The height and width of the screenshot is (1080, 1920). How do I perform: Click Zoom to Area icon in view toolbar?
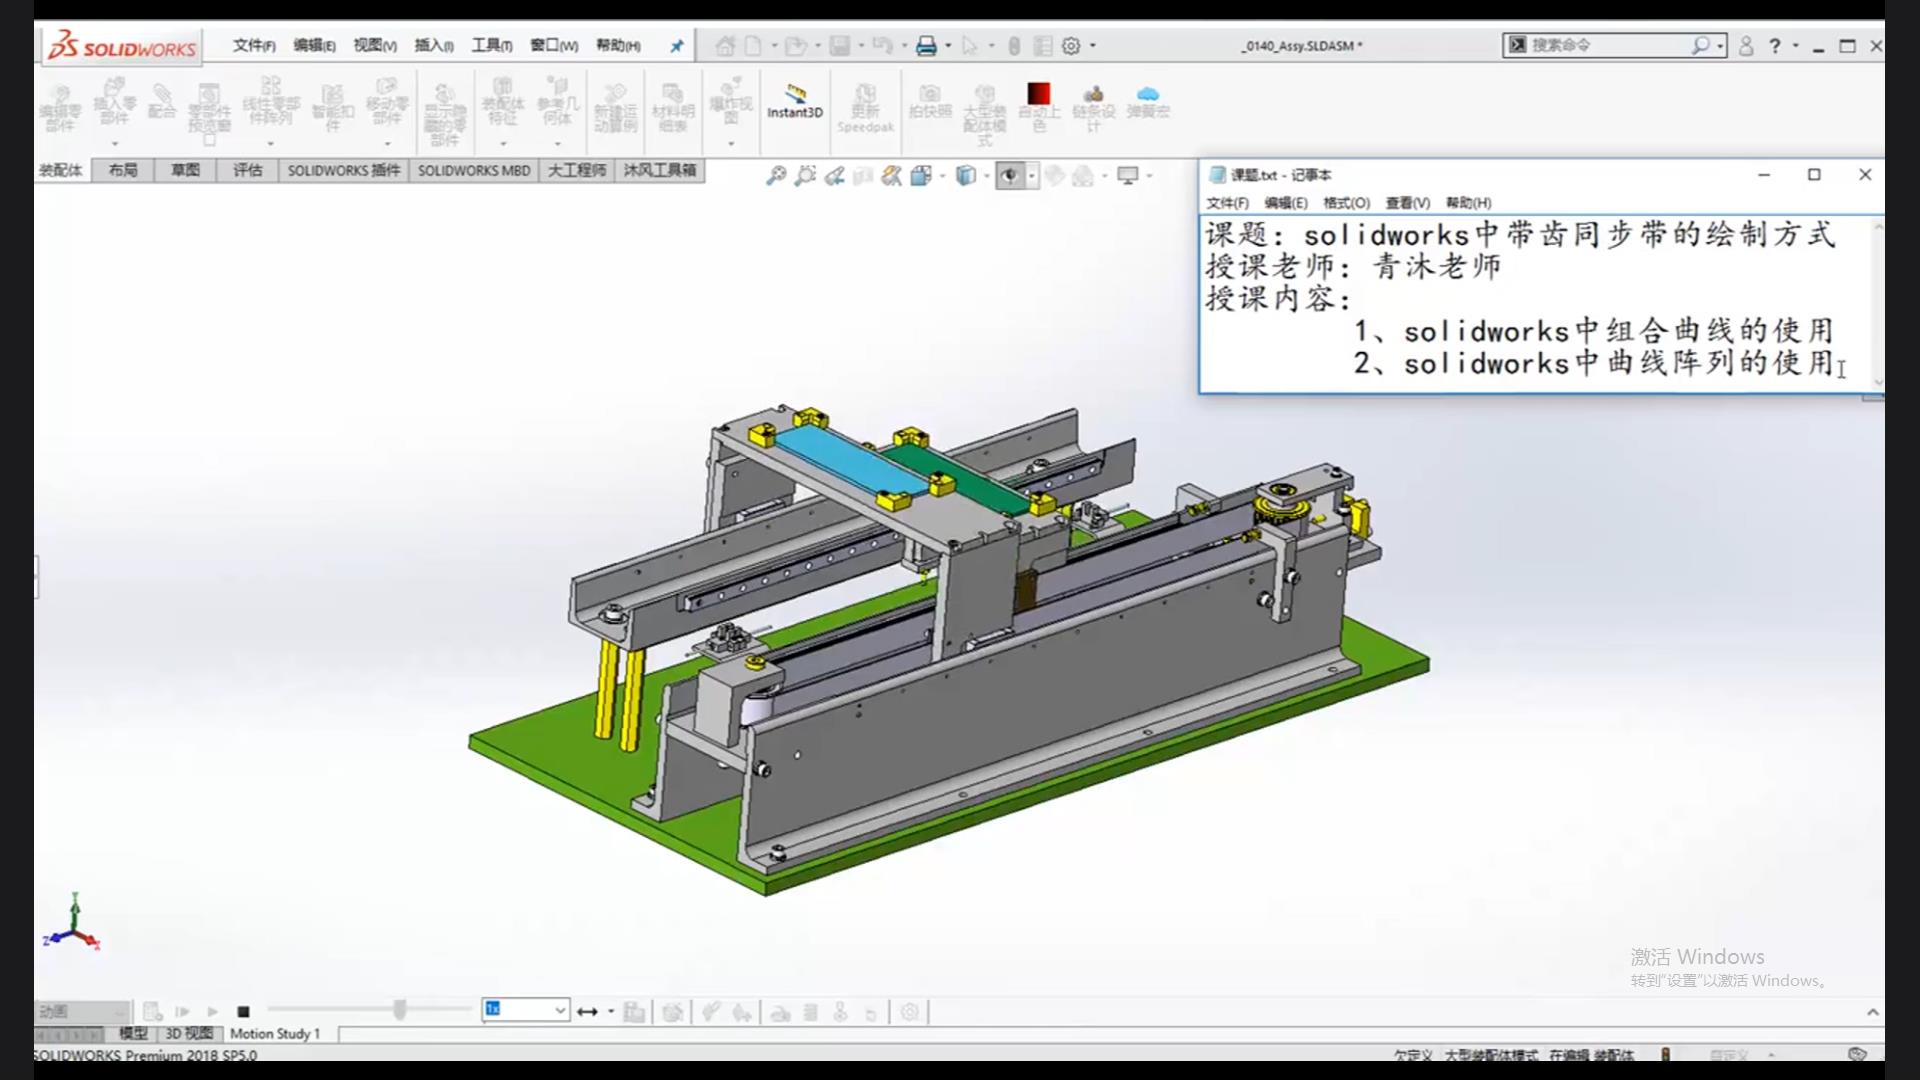(805, 176)
